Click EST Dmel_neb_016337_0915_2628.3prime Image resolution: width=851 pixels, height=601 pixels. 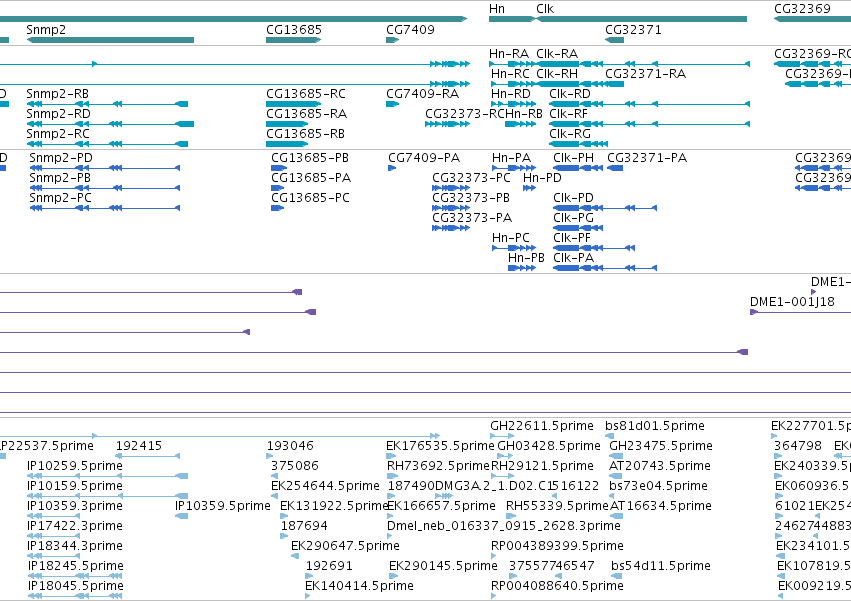pos(504,526)
